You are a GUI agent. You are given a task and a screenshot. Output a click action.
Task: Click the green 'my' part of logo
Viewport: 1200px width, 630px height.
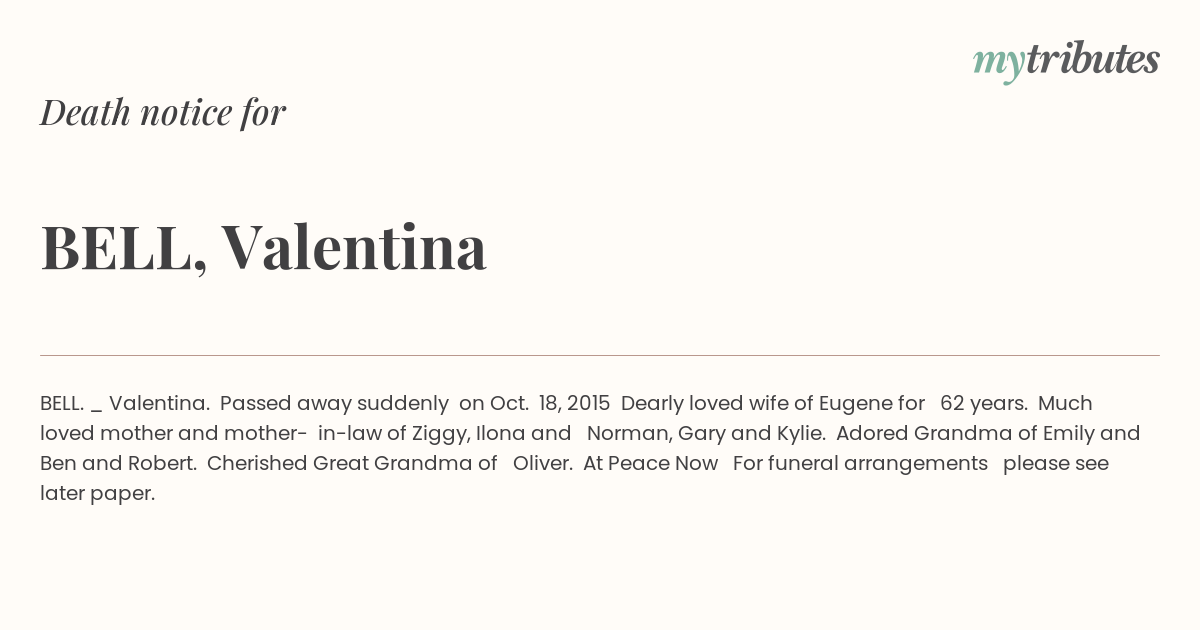tap(999, 64)
